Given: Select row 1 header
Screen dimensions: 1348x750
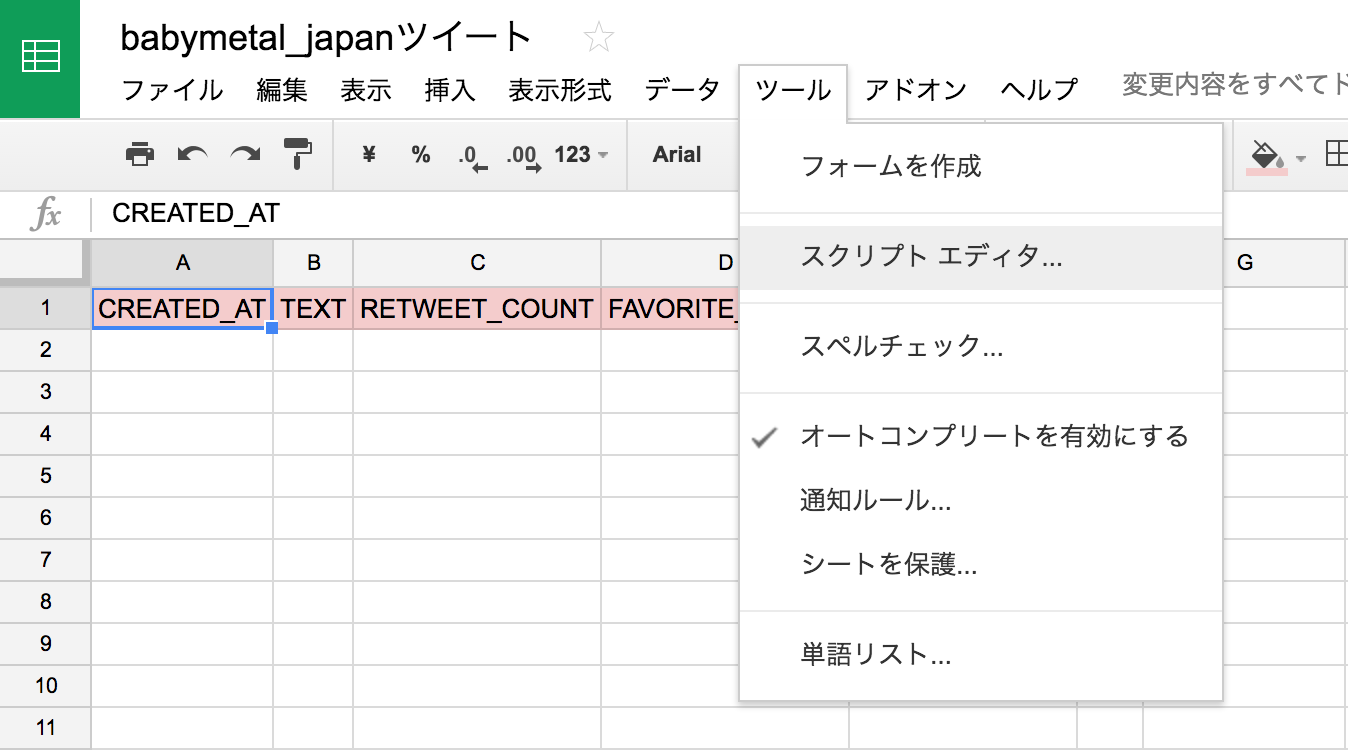Looking at the screenshot, I should click(x=45, y=308).
